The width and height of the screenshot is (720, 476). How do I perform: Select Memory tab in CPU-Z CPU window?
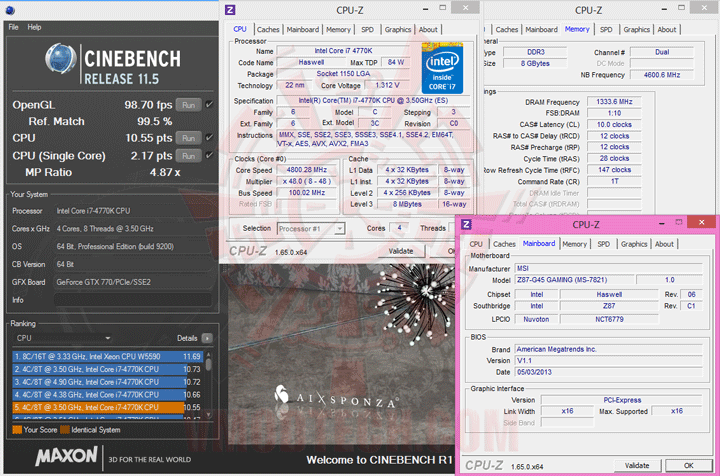click(338, 29)
